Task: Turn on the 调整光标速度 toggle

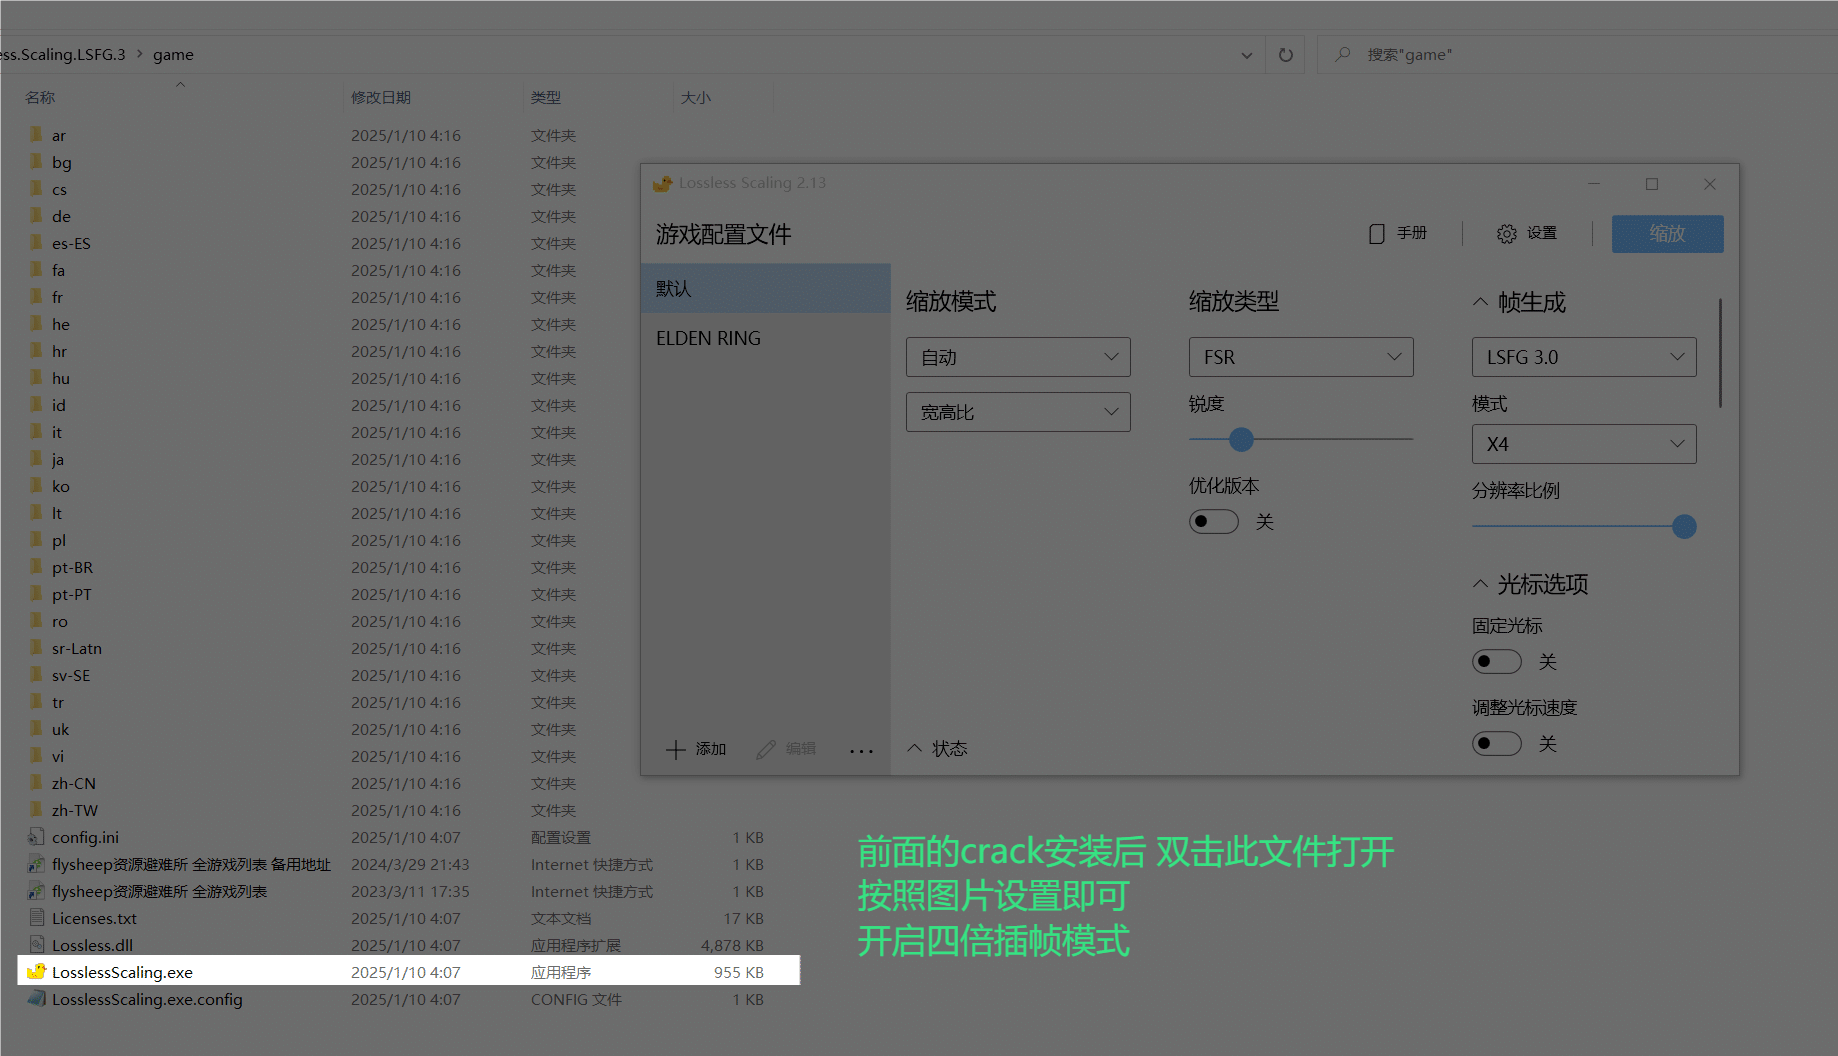Action: [x=1496, y=744]
